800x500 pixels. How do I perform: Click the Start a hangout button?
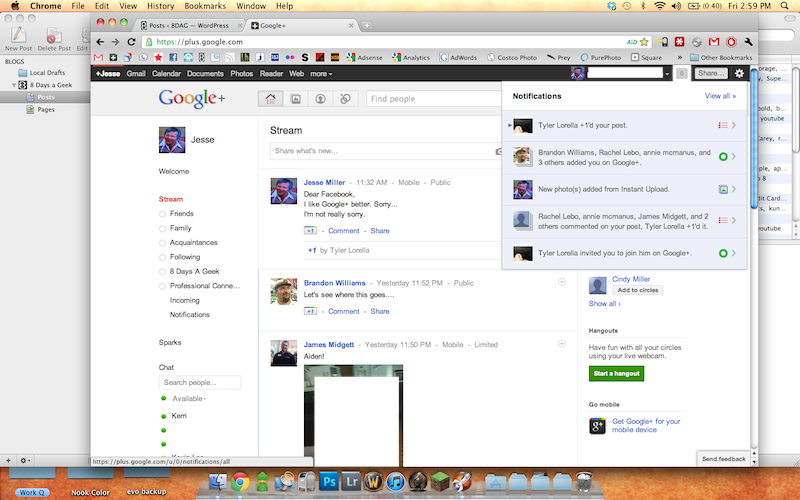coord(616,373)
